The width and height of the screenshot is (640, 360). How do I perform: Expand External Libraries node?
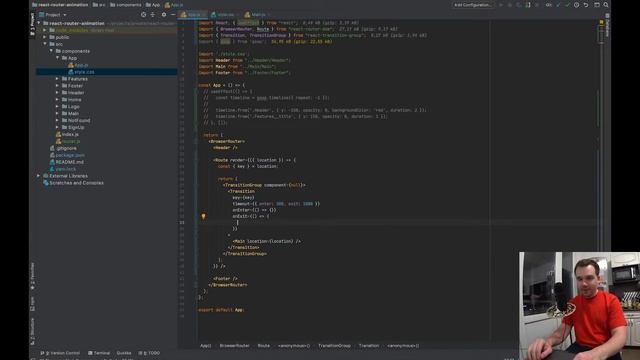pos(39,176)
